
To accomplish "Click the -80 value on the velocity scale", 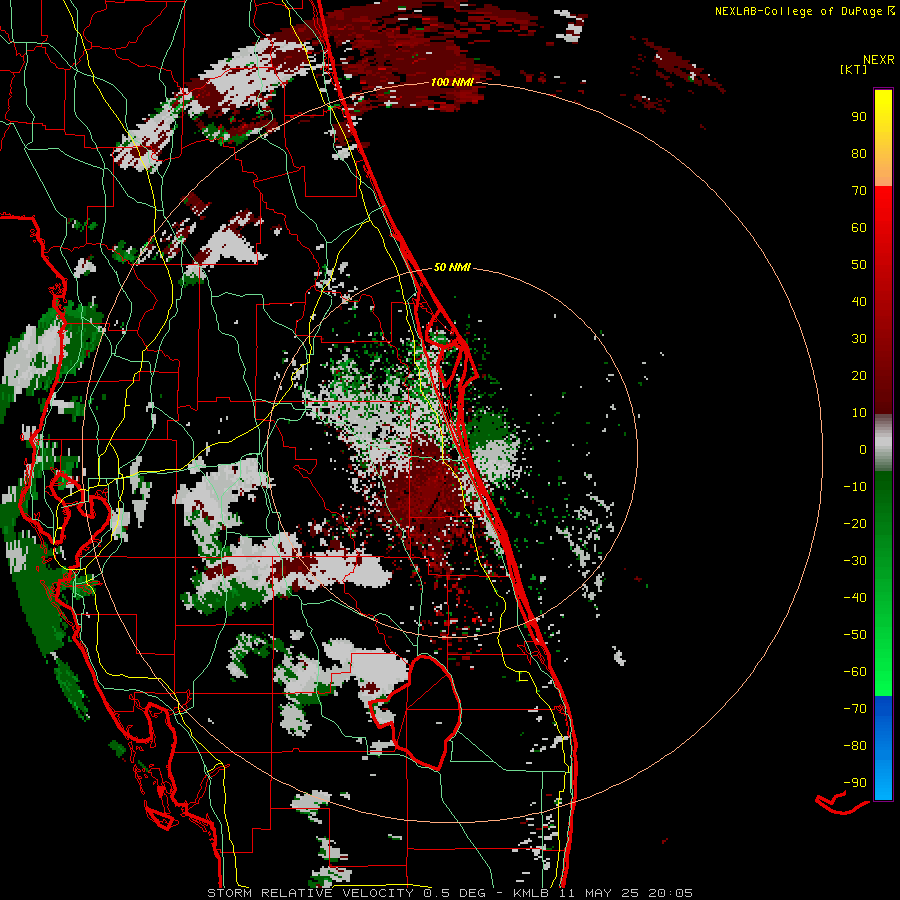I will (855, 746).
